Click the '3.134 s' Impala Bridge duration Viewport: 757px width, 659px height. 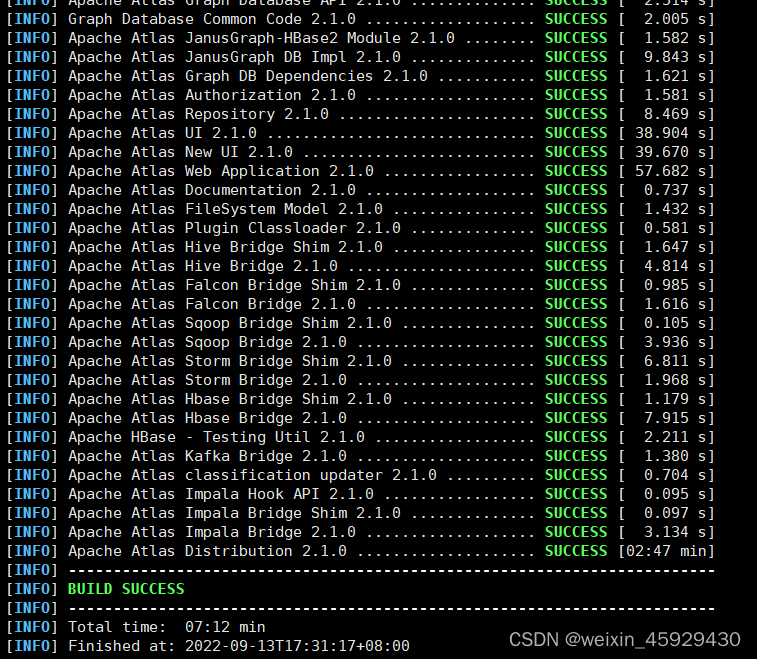point(675,532)
